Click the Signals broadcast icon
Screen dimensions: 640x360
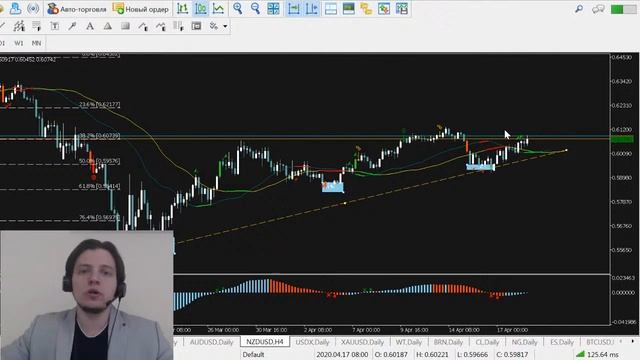(x=33, y=8)
